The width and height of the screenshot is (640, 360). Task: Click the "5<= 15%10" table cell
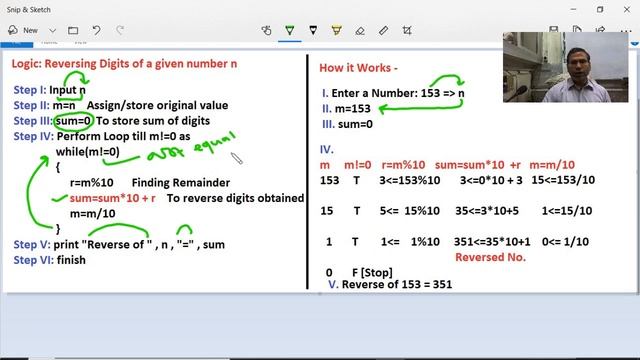pos(409,211)
